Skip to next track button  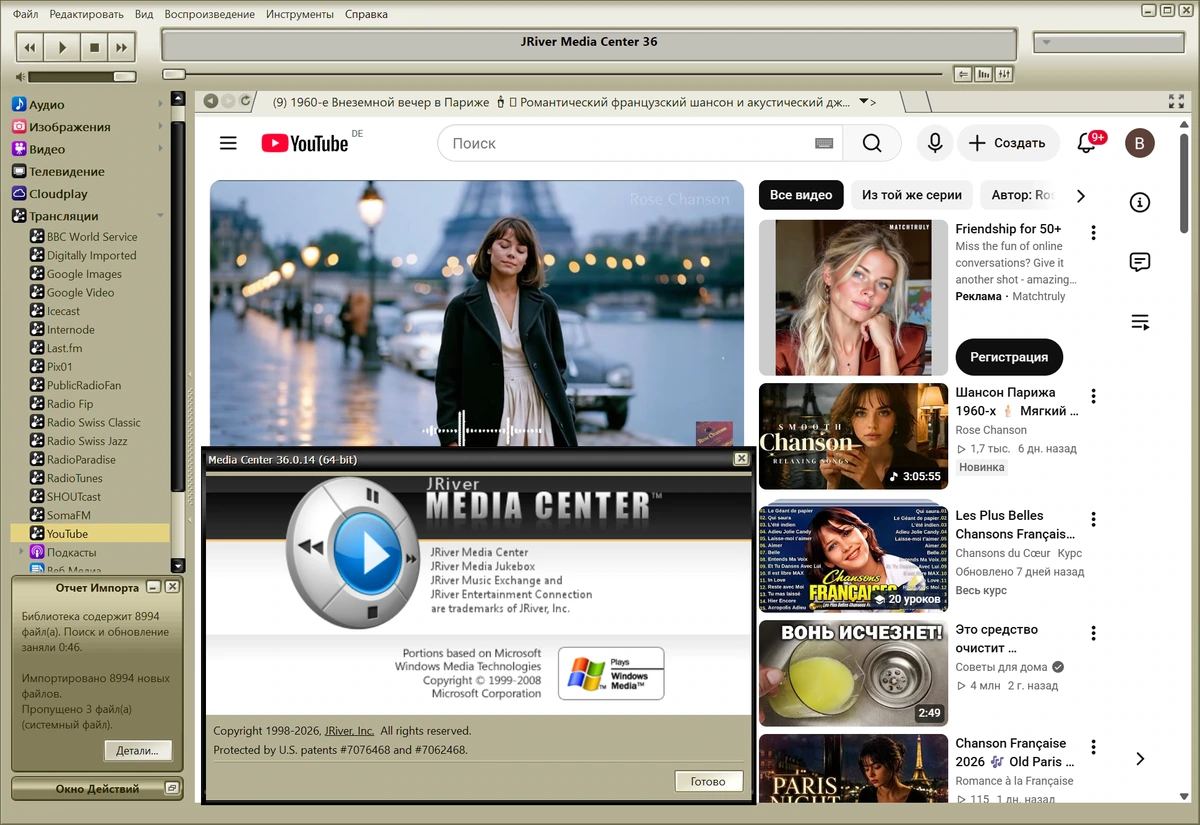coord(121,47)
